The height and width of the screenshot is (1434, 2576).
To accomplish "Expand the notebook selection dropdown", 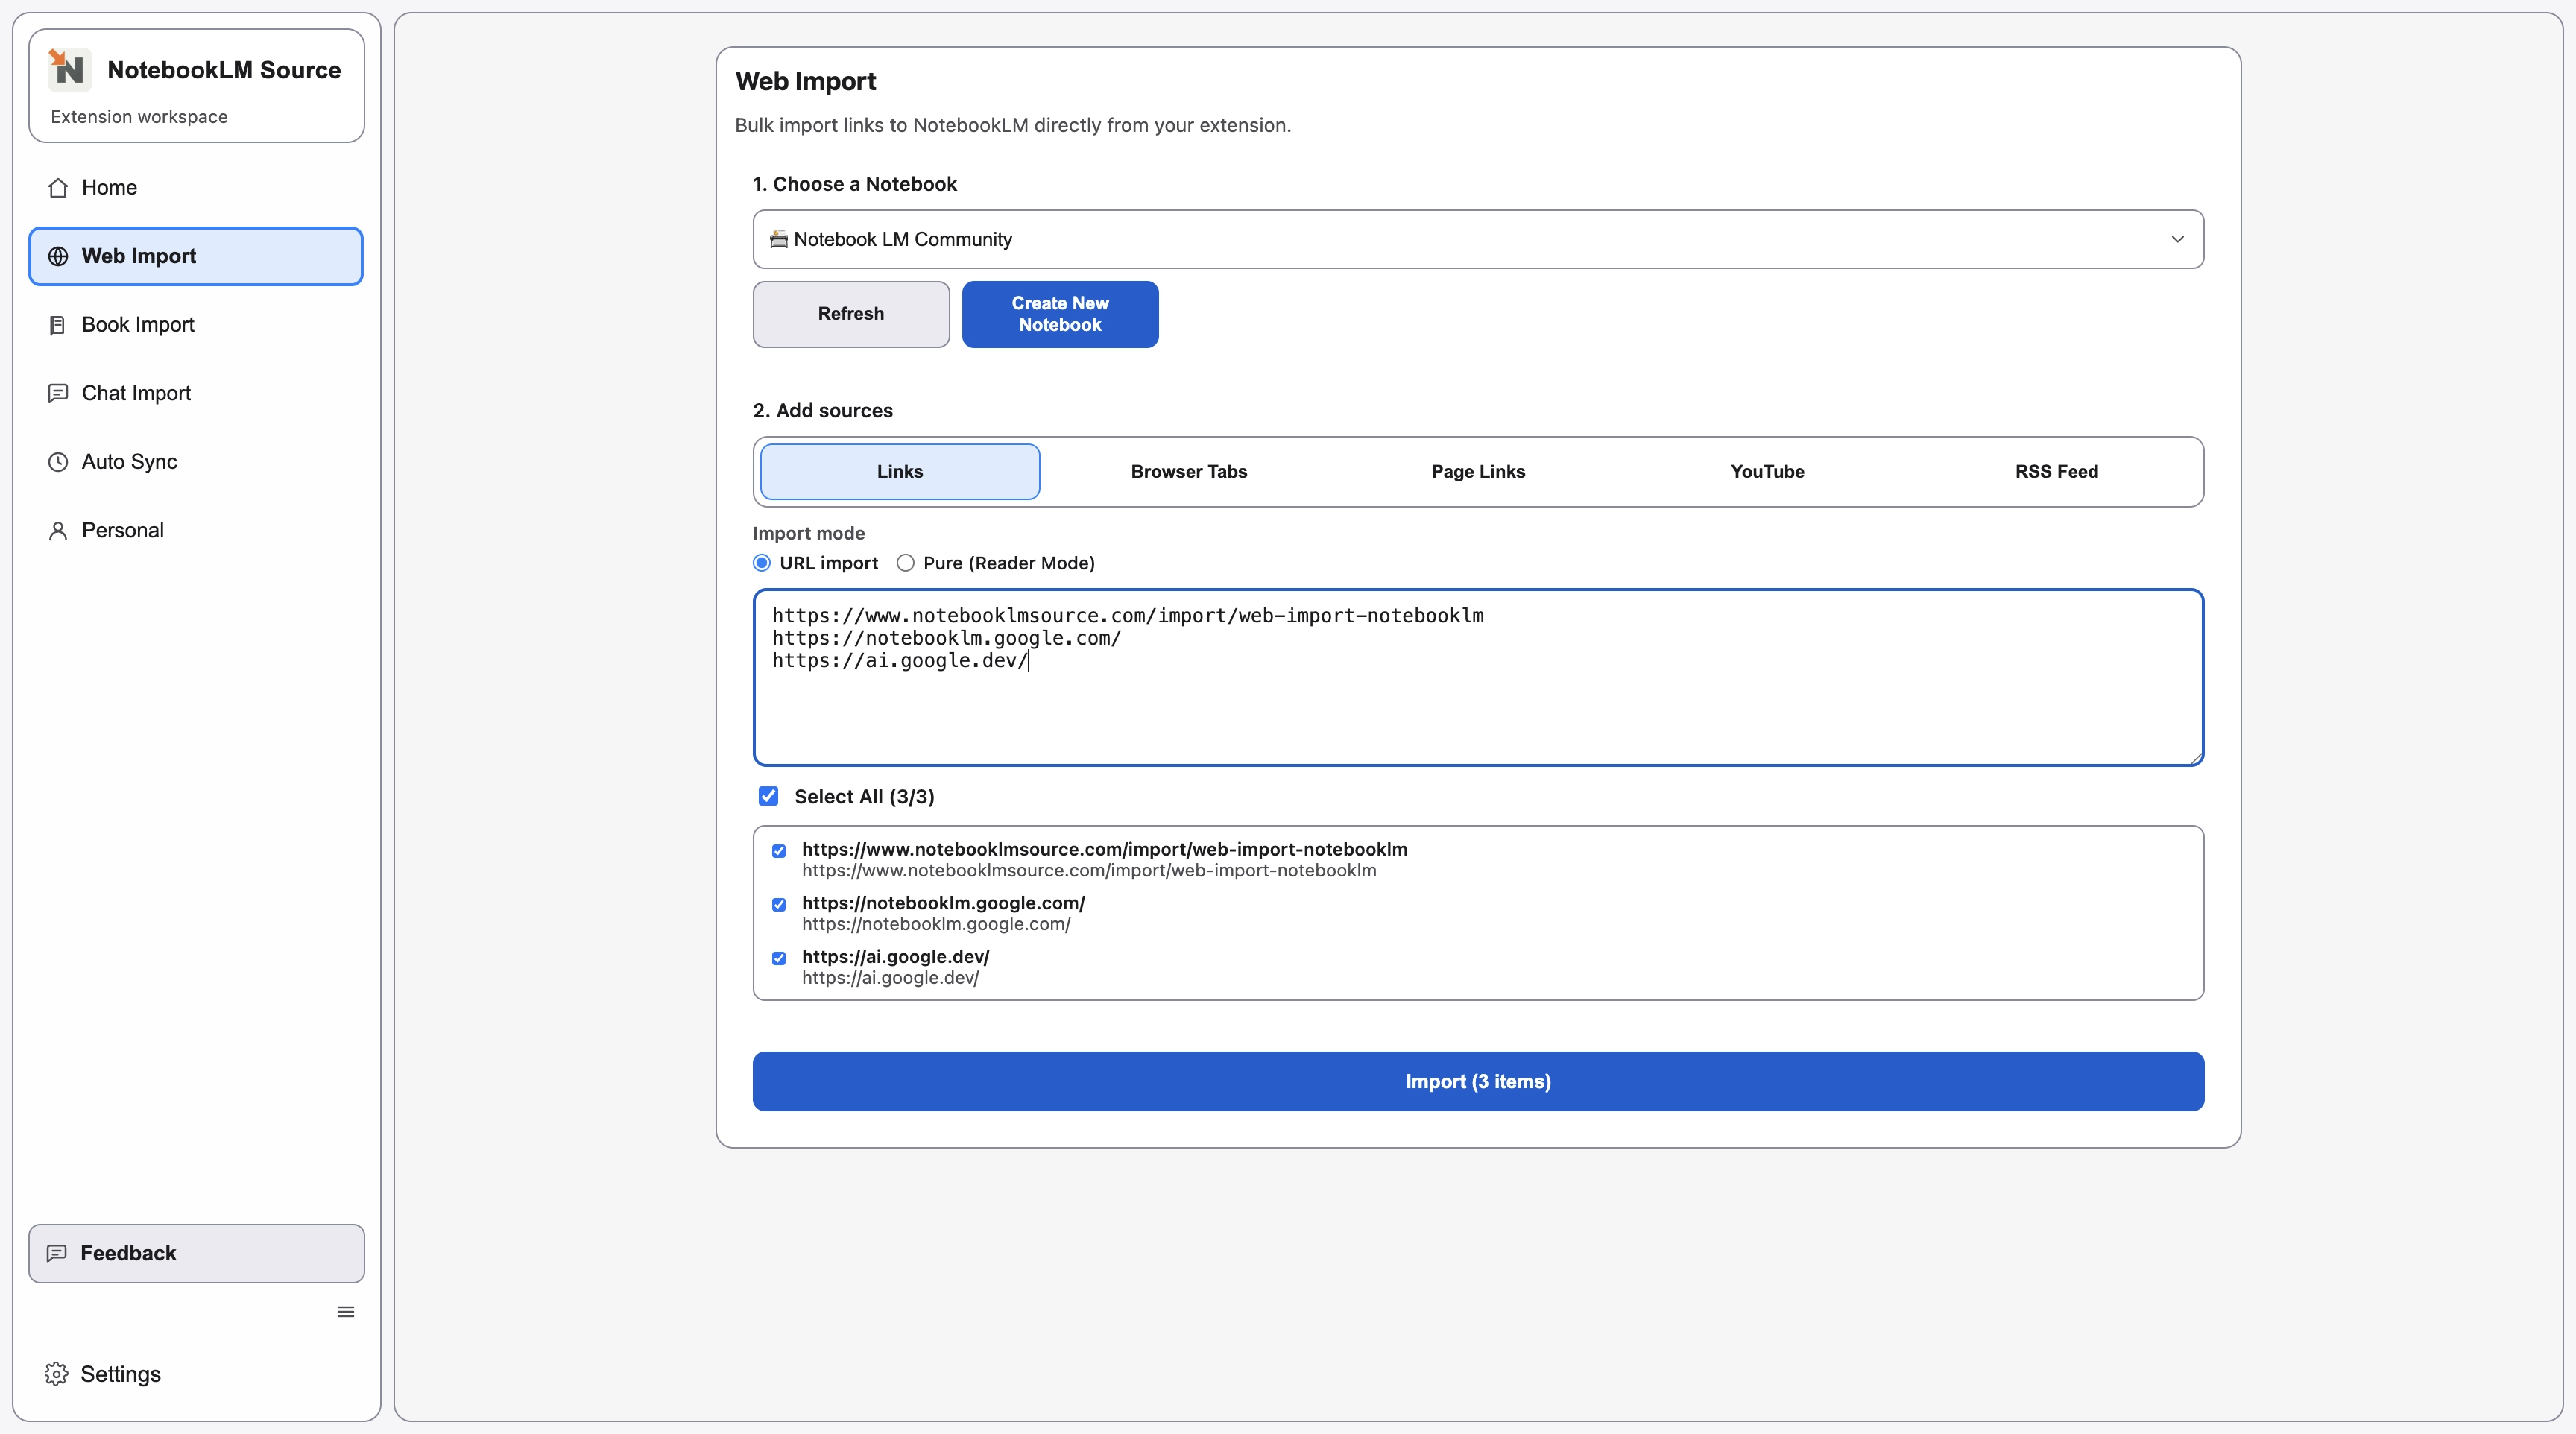I will [x=2177, y=239].
